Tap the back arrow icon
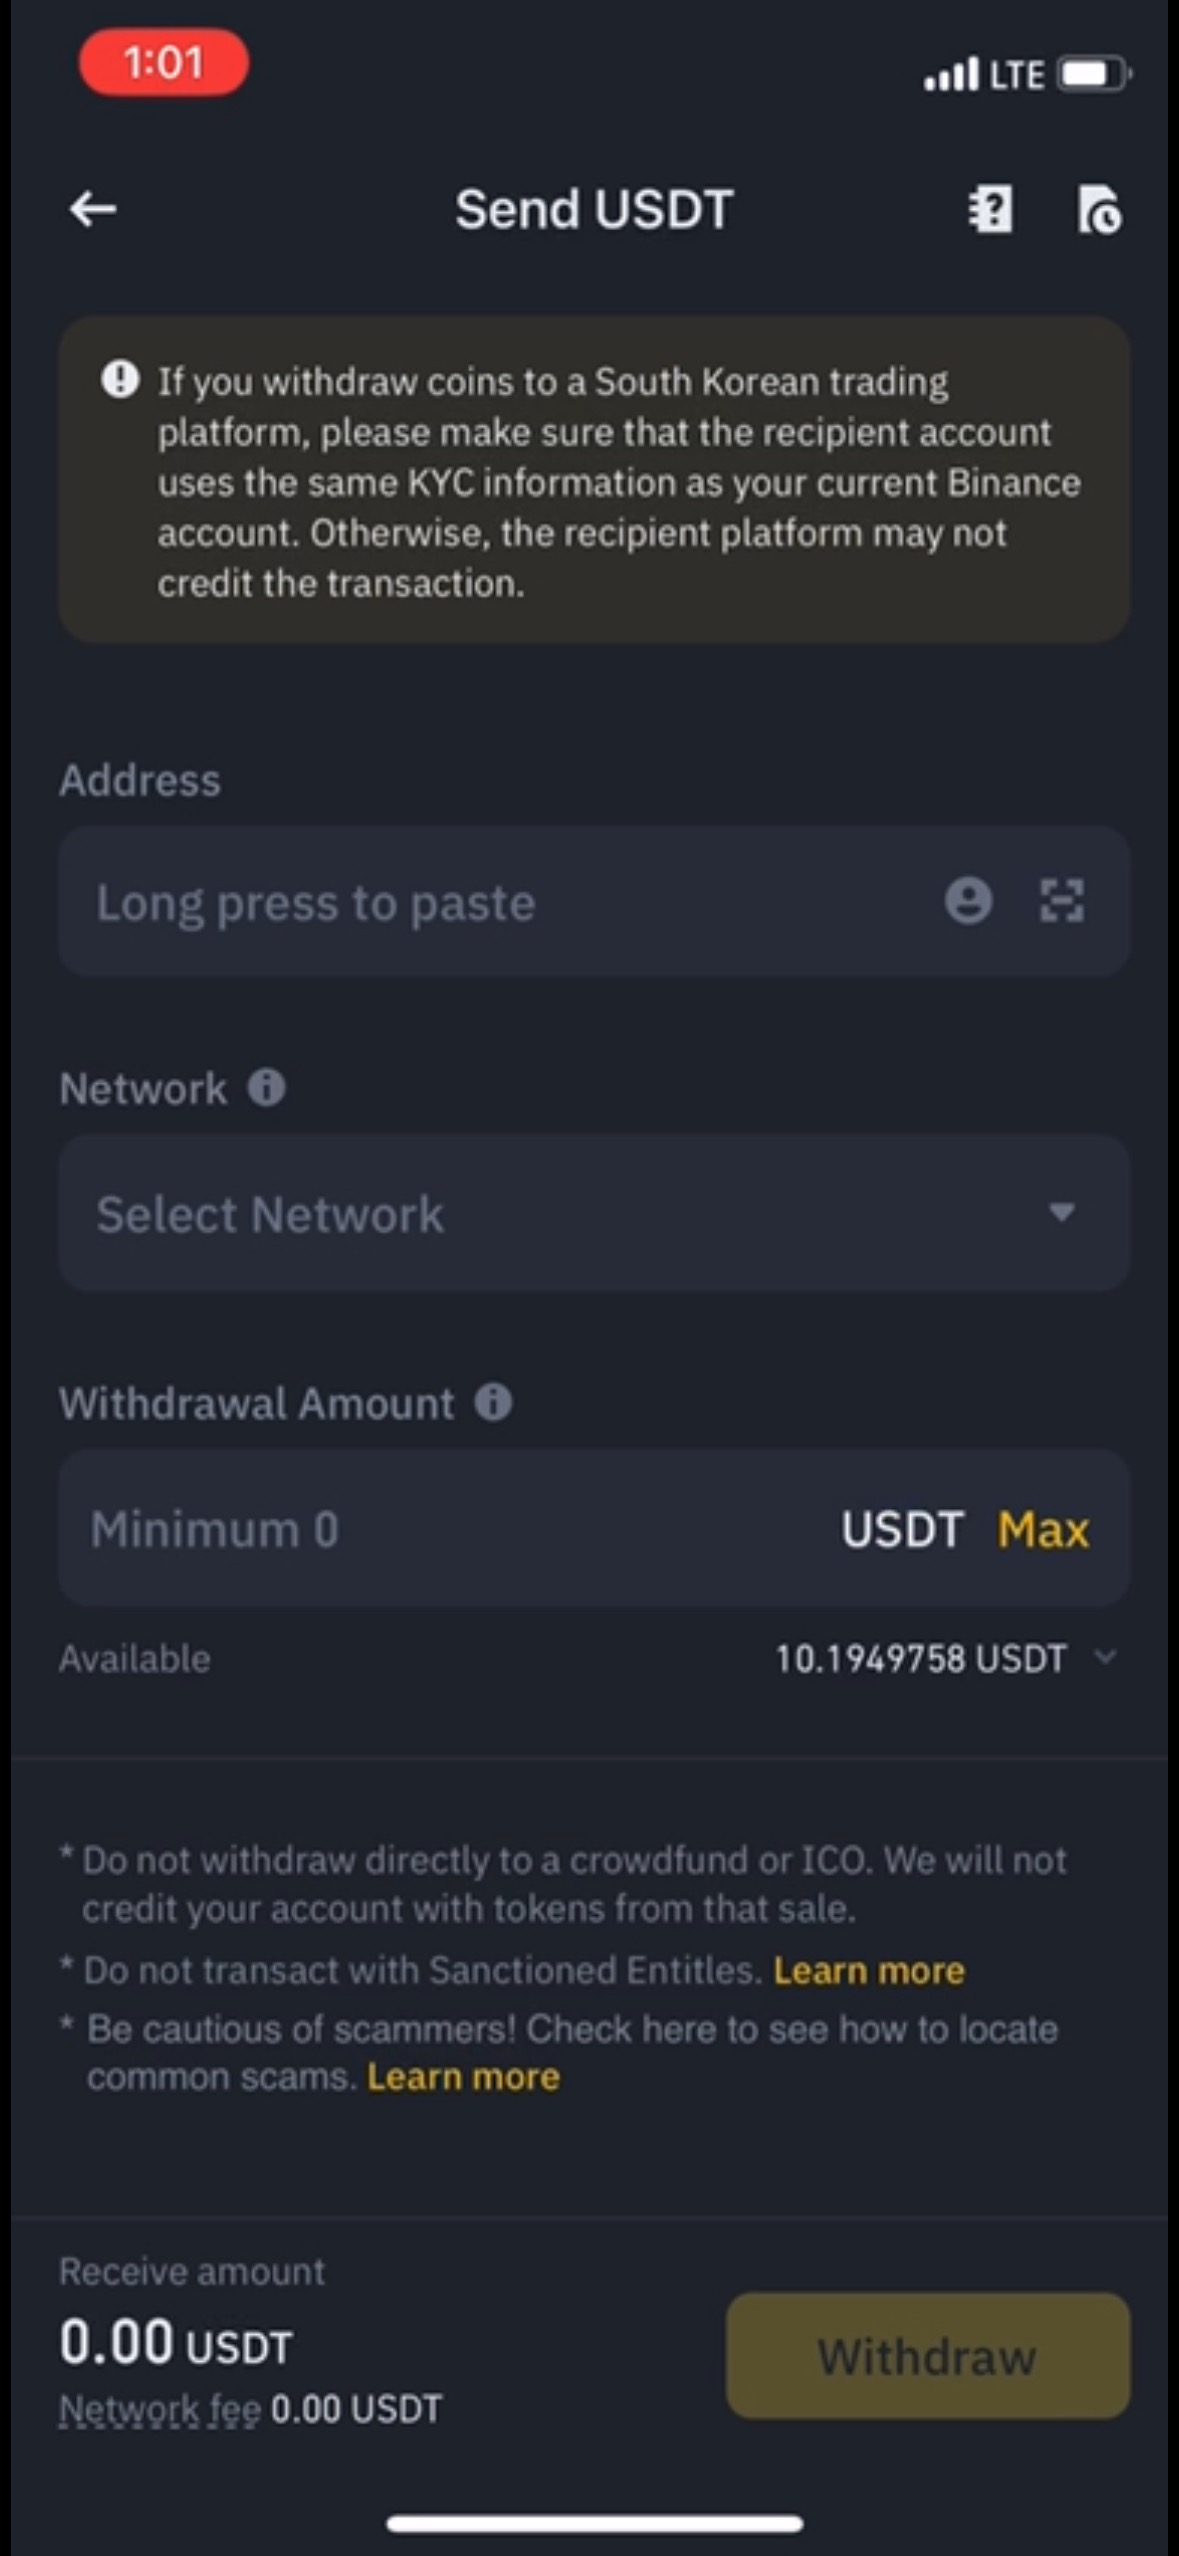The height and width of the screenshot is (2556, 1179). tap(93, 209)
